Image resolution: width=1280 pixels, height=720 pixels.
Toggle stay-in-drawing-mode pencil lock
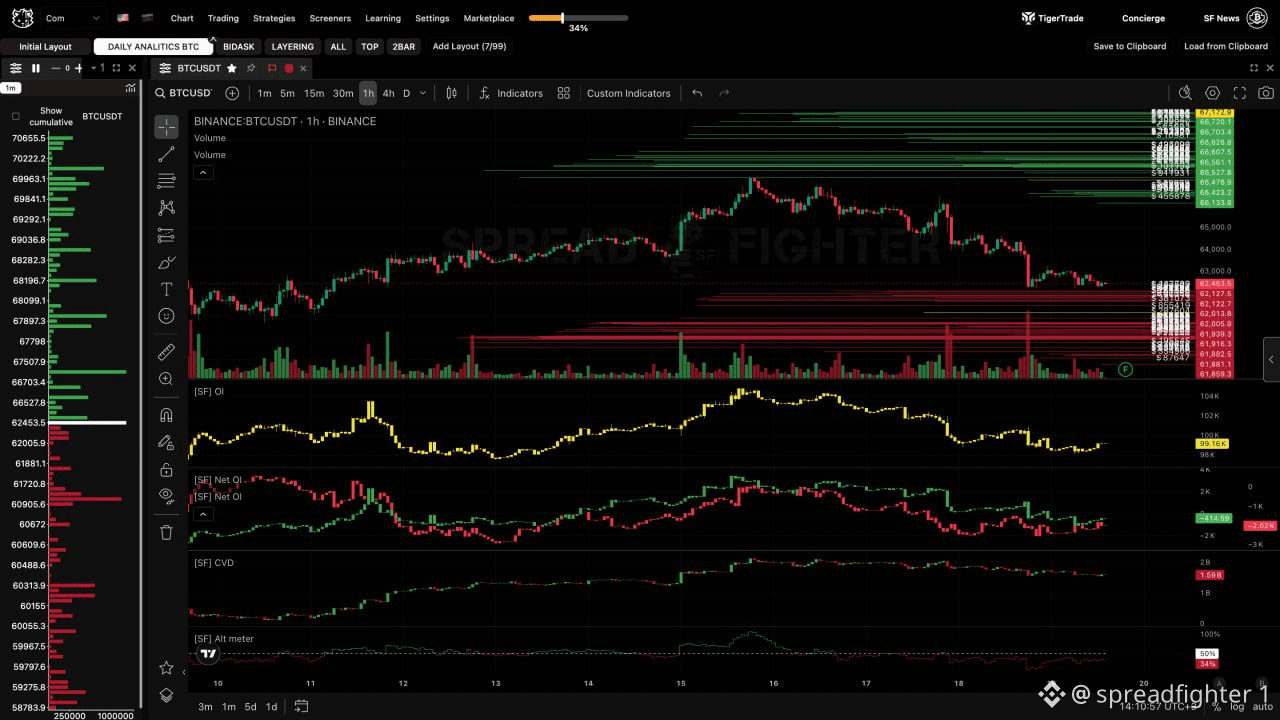pos(166,442)
